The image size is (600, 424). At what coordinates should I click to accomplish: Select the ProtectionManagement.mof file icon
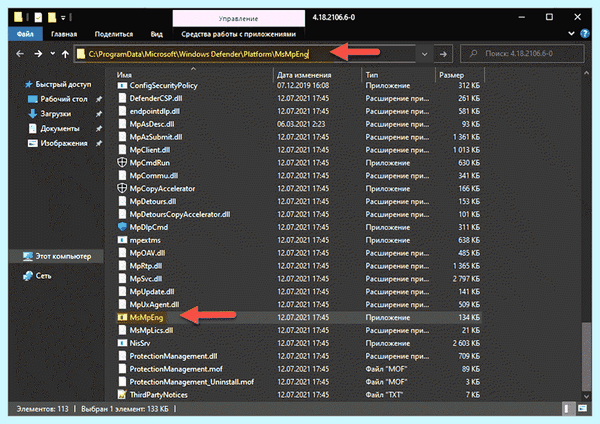click(122, 369)
